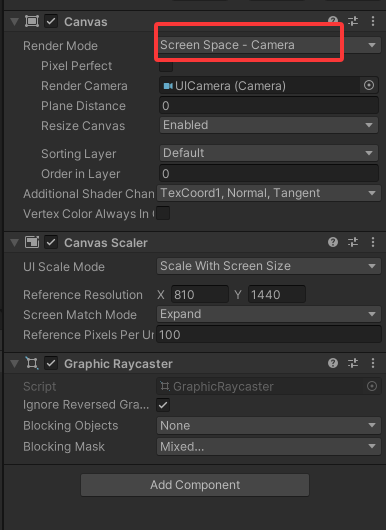The image size is (386, 530).
Task: Enable the Pixel Perfect checkbox
Action: 166,66
